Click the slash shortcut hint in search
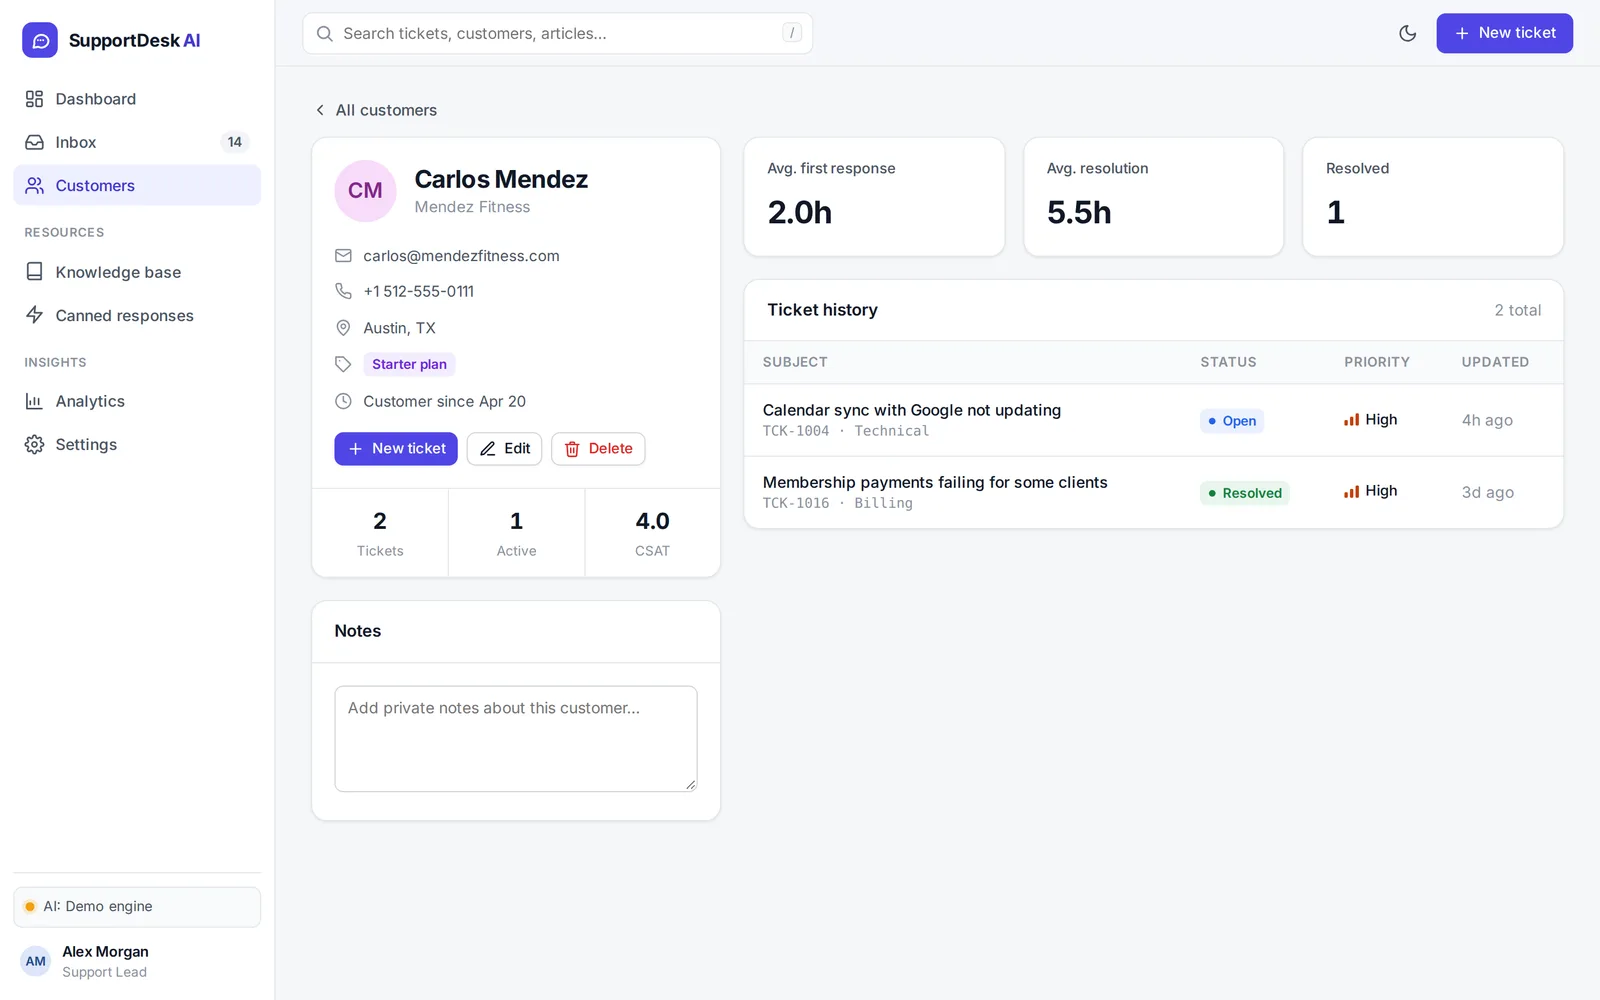This screenshot has width=1600, height=1000. click(792, 33)
